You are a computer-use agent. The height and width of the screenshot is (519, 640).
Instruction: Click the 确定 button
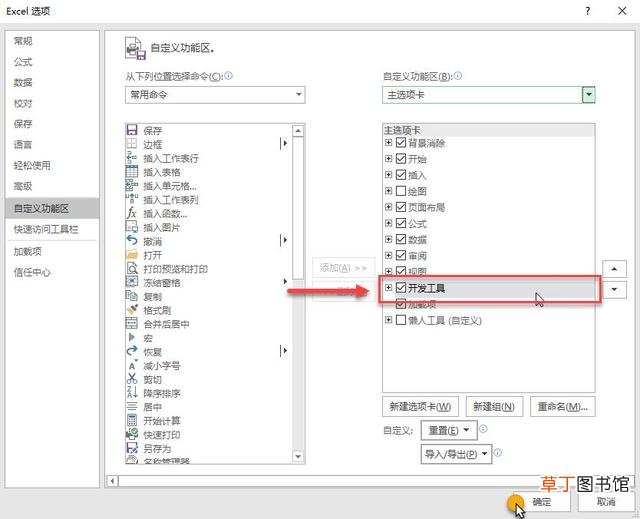542,501
